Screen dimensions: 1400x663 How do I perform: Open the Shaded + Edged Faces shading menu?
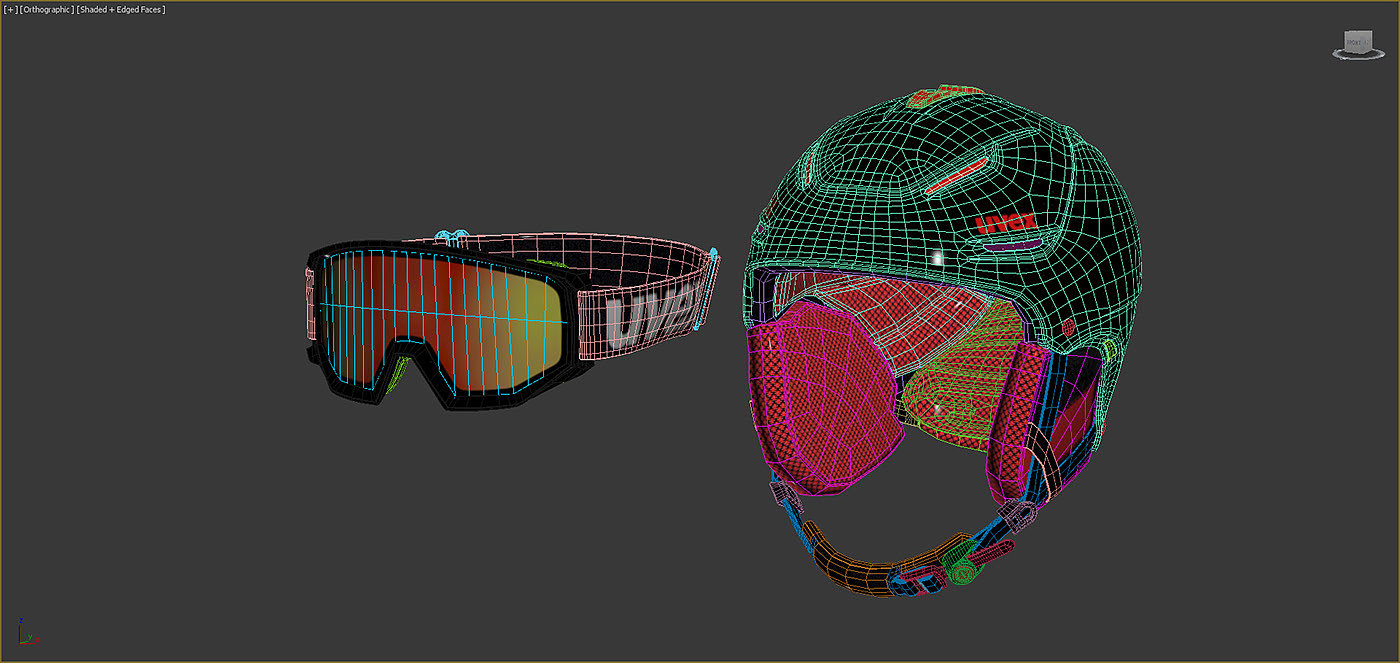[x=121, y=9]
